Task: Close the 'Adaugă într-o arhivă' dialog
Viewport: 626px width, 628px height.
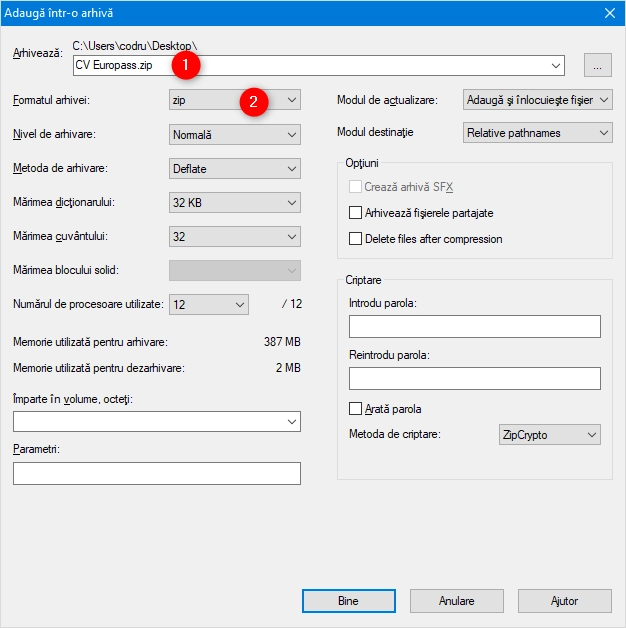Action: coord(610,13)
